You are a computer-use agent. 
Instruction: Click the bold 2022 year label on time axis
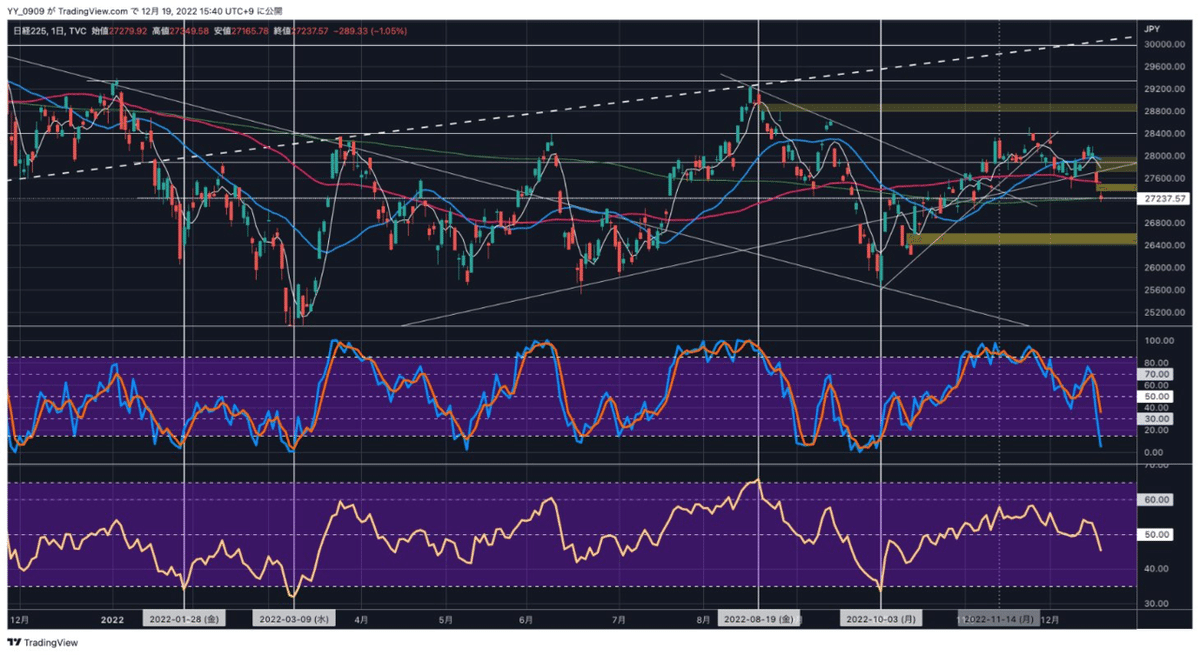pyautogui.click(x=112, y=619)
